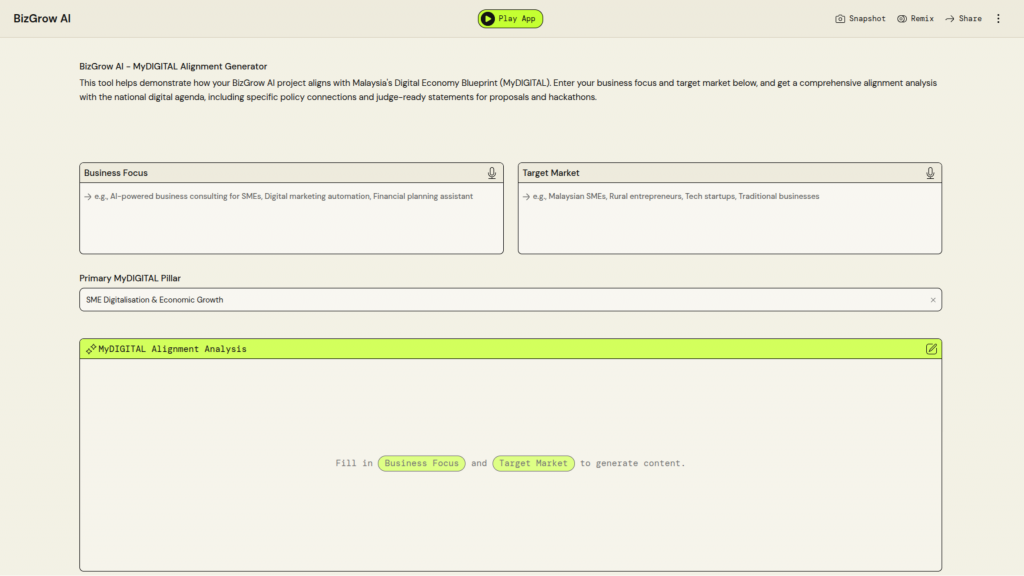Click the edit pencil icon in the Alignment Analysis header
This screenshot has height=576, width=1024.
[931, 349]
